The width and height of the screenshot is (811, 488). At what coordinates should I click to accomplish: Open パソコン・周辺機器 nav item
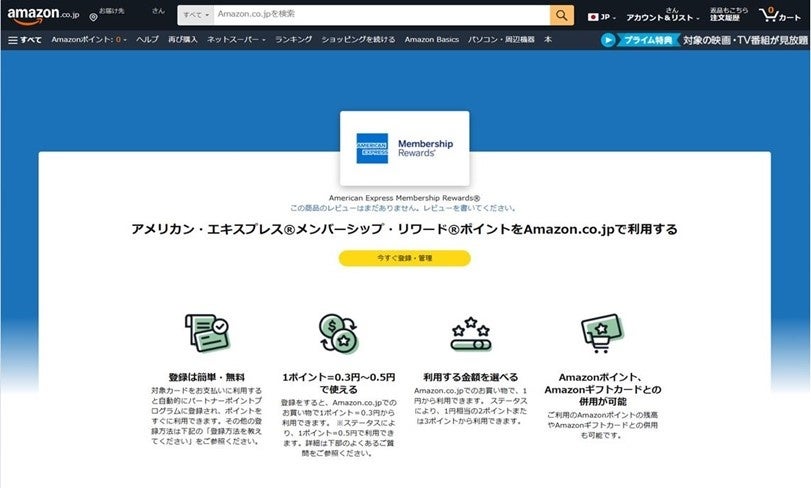point(501,40)
